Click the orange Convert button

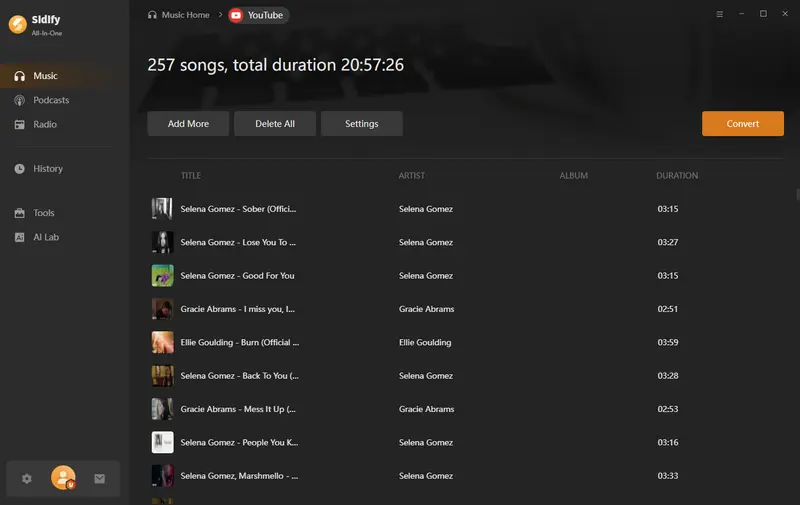click(742, 124)
